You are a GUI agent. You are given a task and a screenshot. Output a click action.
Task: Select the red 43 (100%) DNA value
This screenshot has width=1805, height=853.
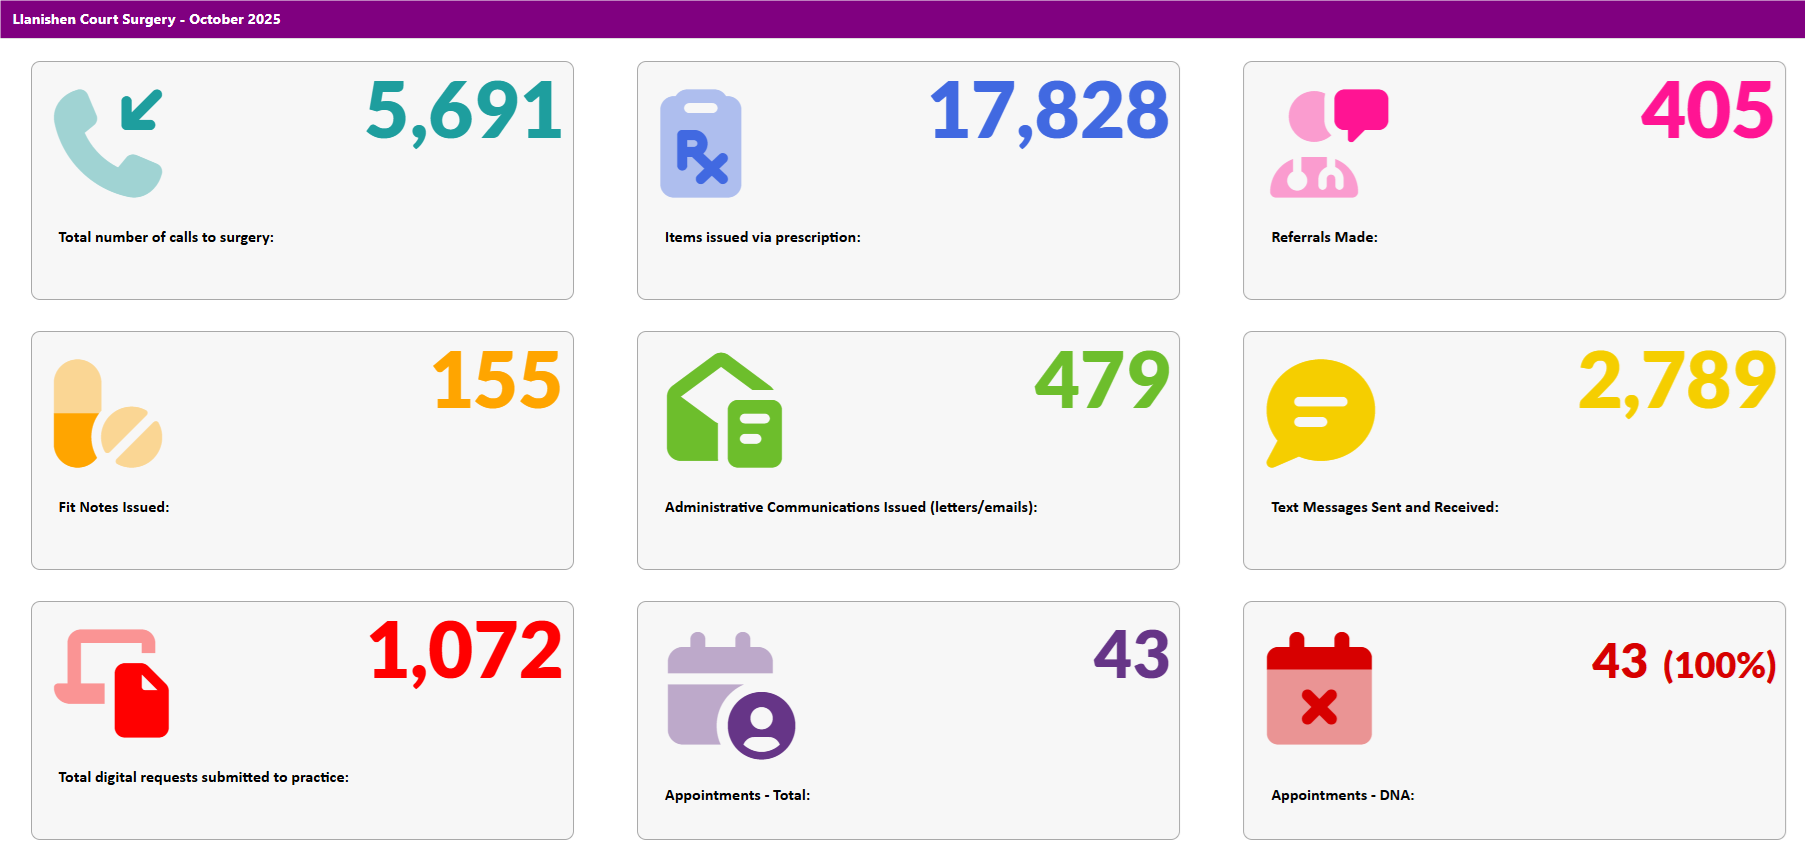(x=1684, y=662)
